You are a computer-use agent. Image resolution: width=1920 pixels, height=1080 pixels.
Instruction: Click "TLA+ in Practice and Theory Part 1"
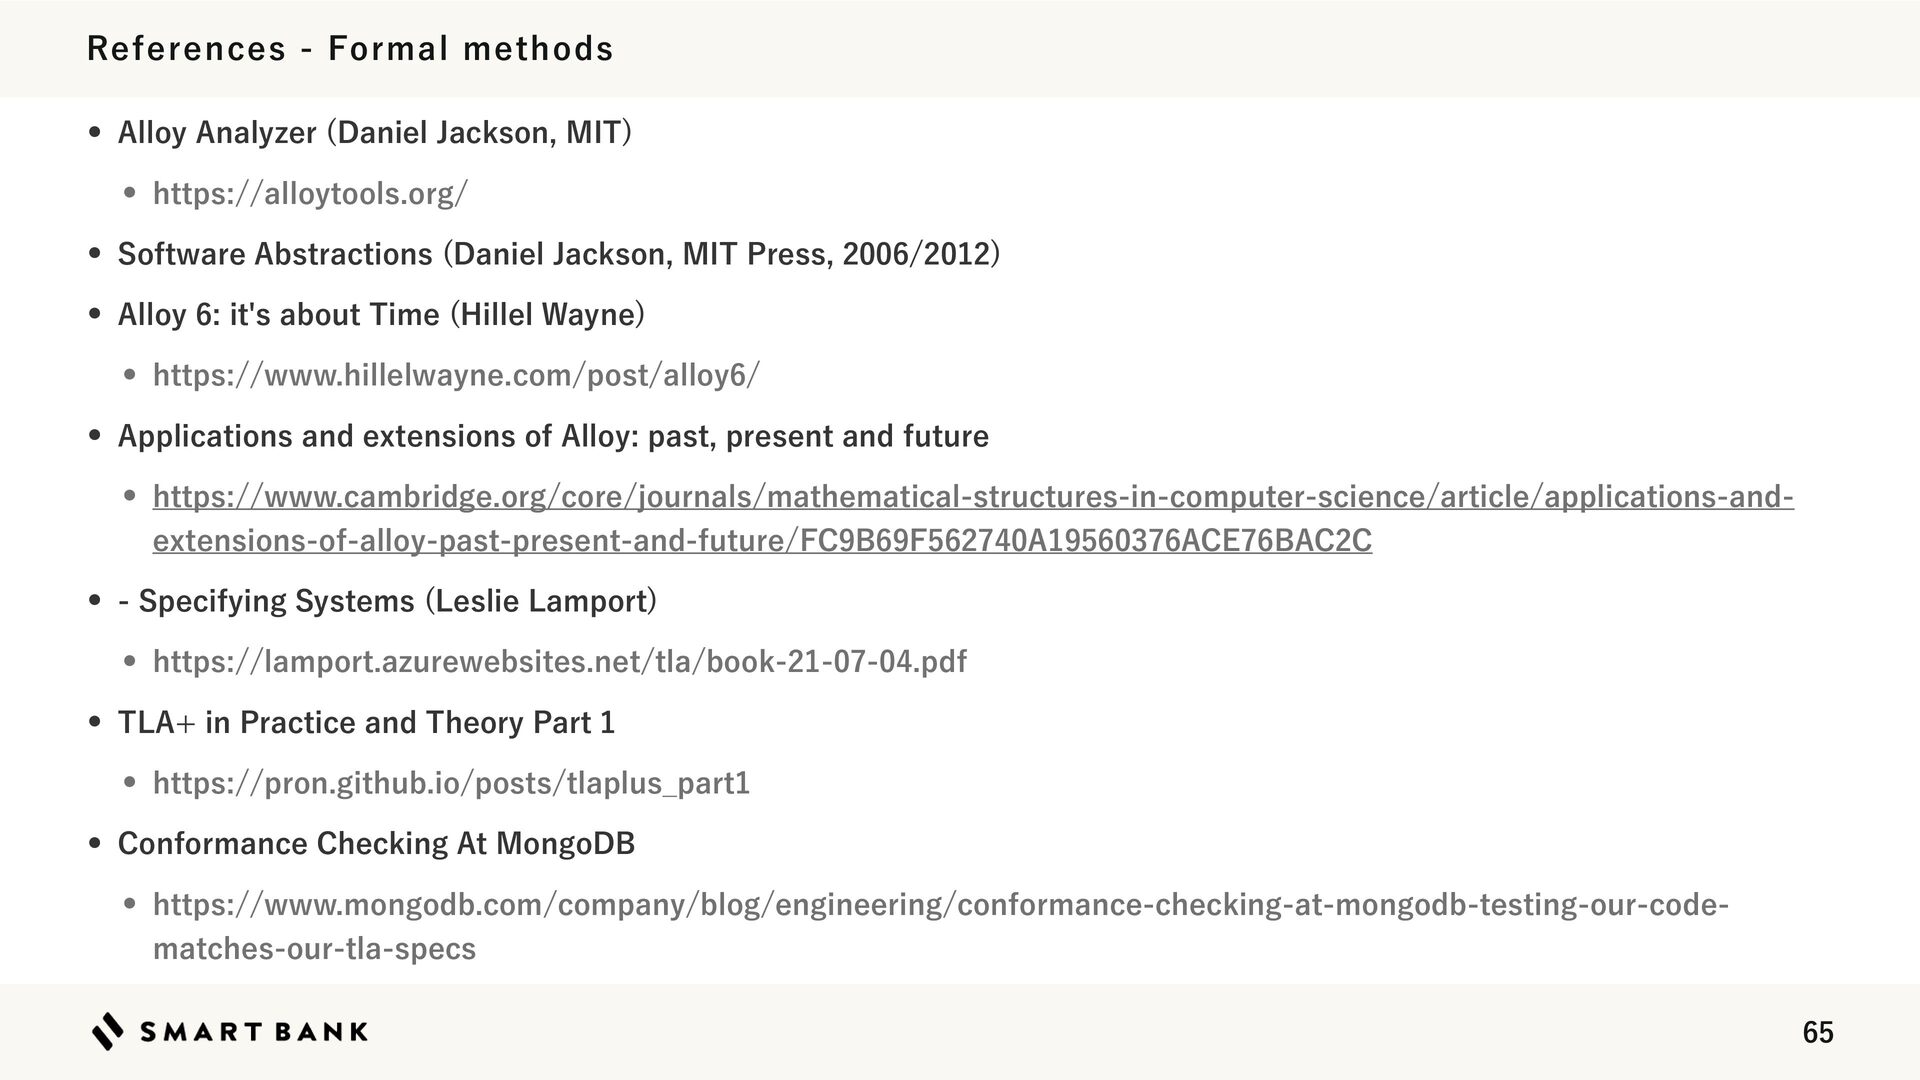(x=366, y=722)
